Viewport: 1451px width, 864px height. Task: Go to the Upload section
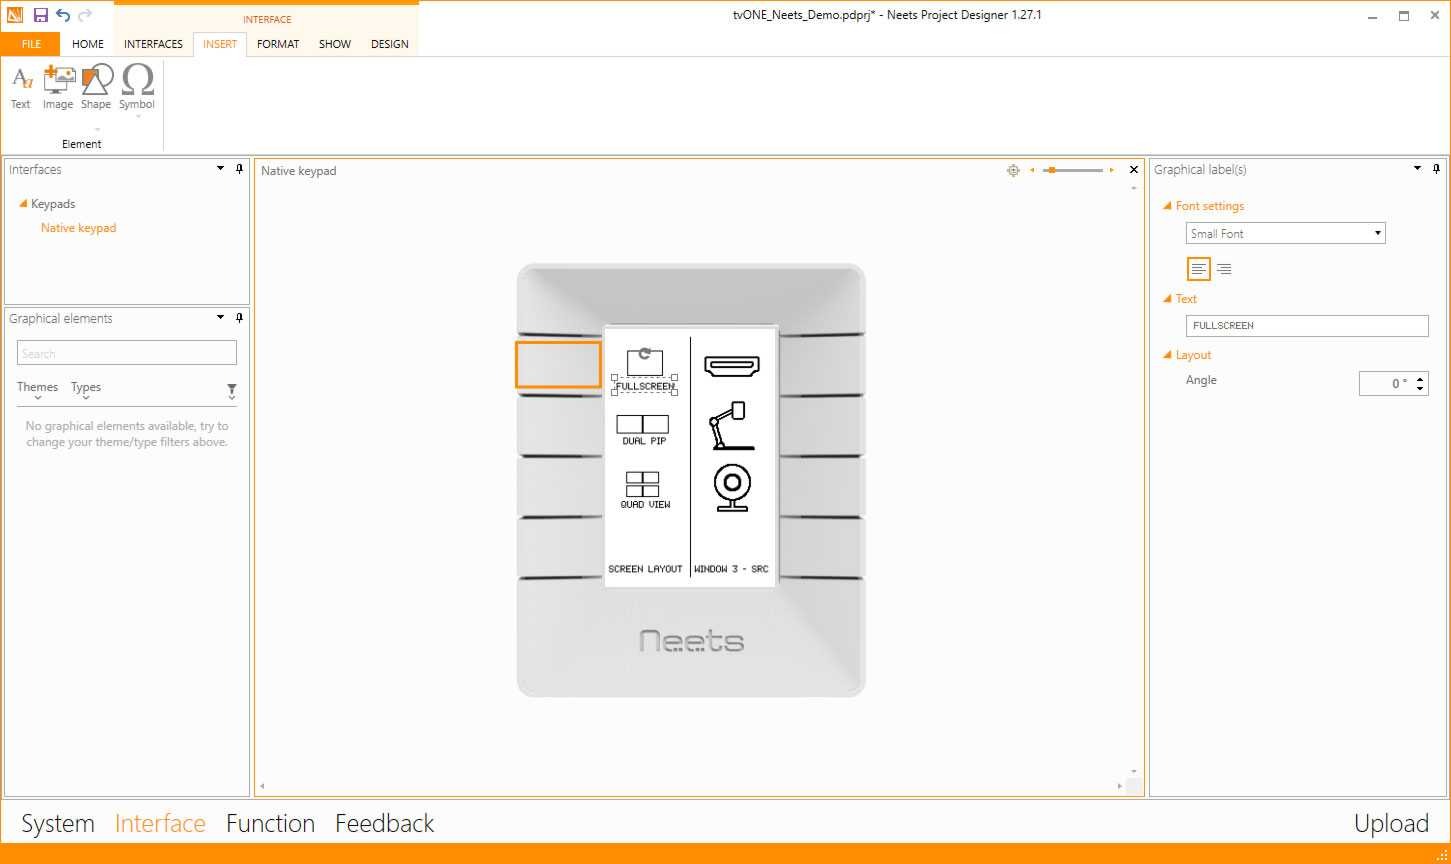1391,823
